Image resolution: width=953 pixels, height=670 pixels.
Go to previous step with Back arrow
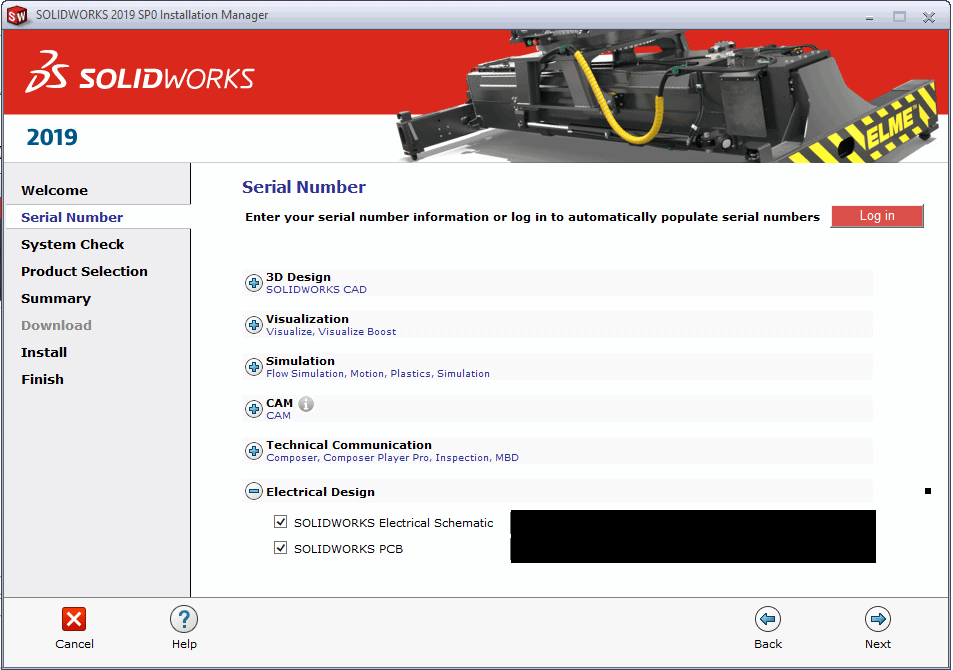[768, 620]
